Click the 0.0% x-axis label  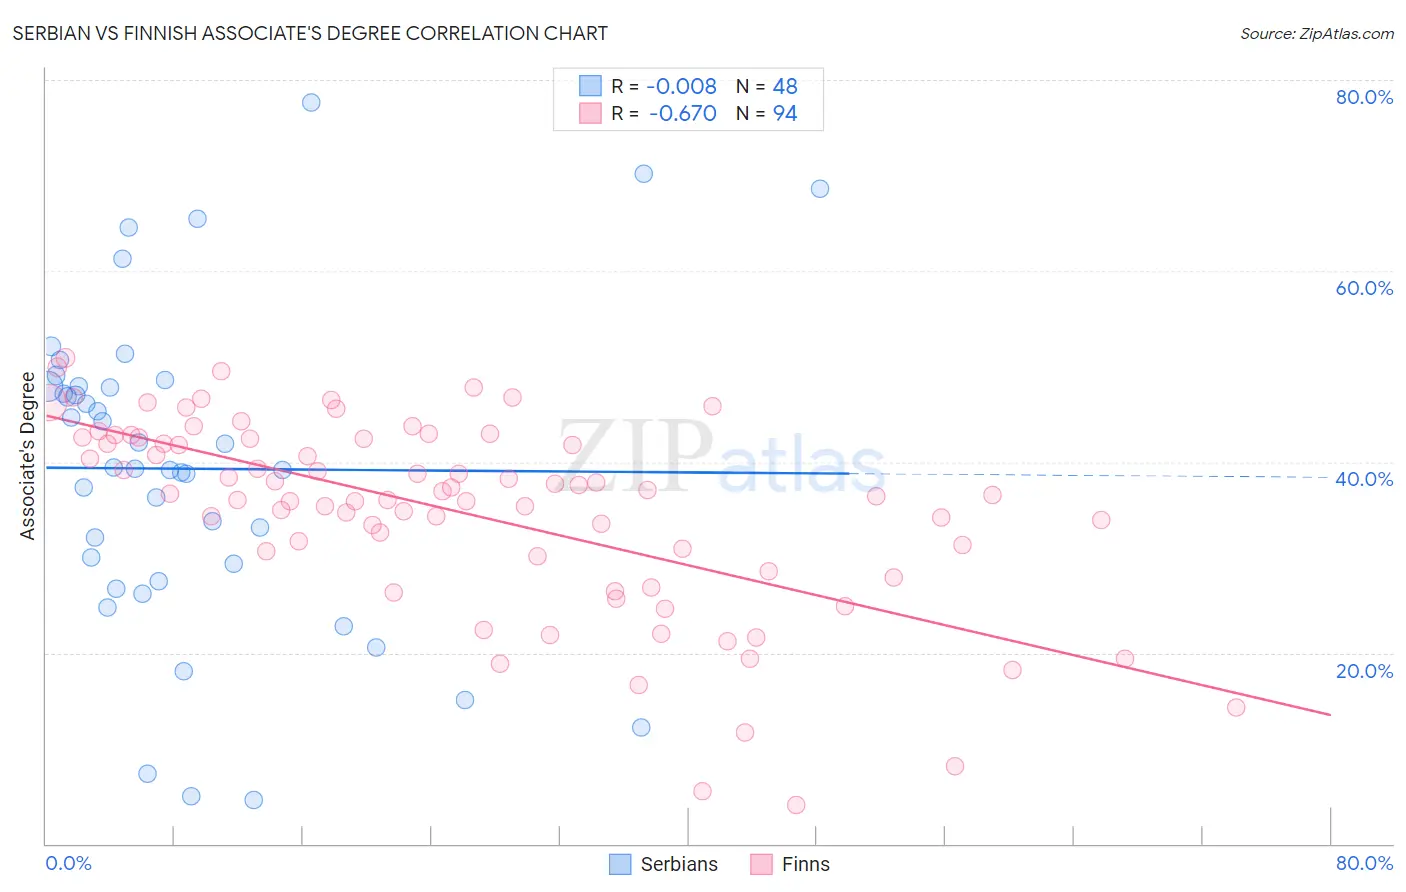(x=68, y=863)
